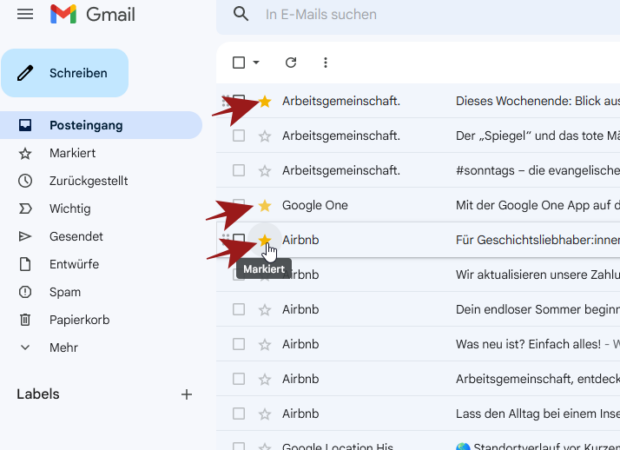Screen dimensions: 620x450
Task: Star the '#sonntags' email
Action: [x=265, y=171]
